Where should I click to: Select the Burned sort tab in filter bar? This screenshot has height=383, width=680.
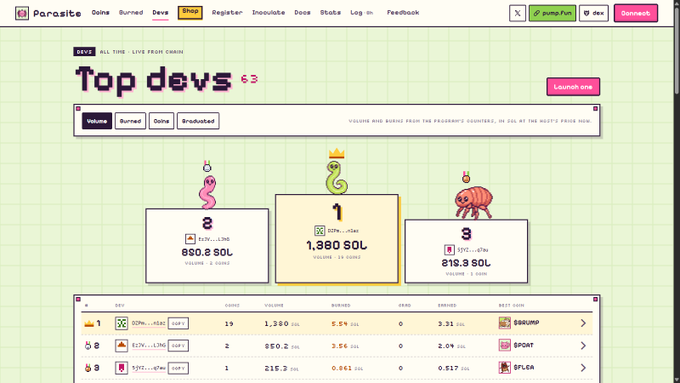(131, 121)
